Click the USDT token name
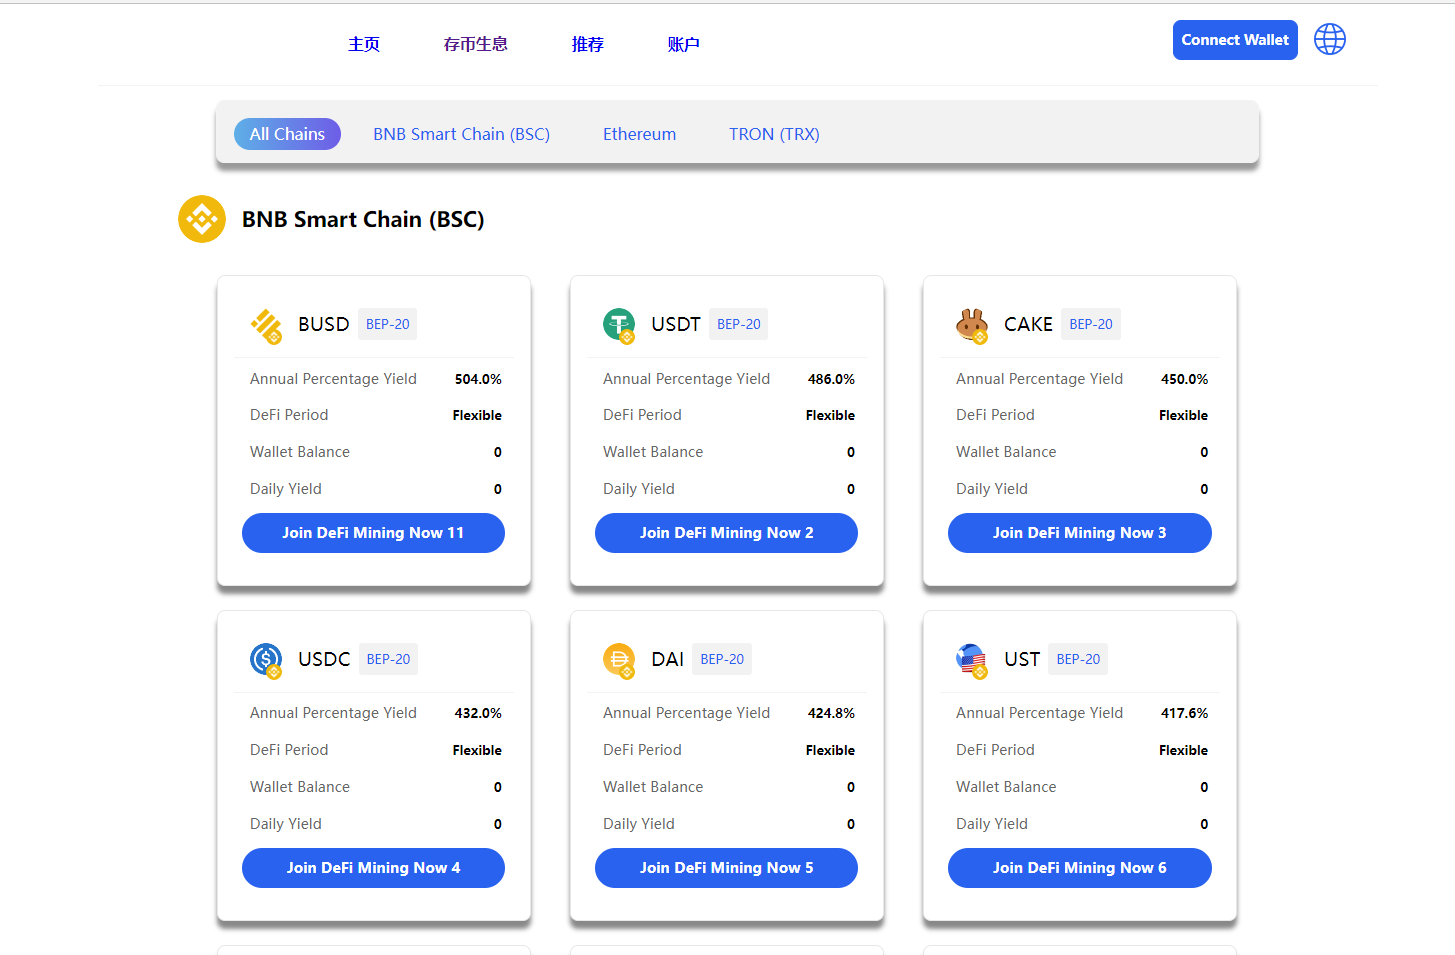 coord(676,324)
